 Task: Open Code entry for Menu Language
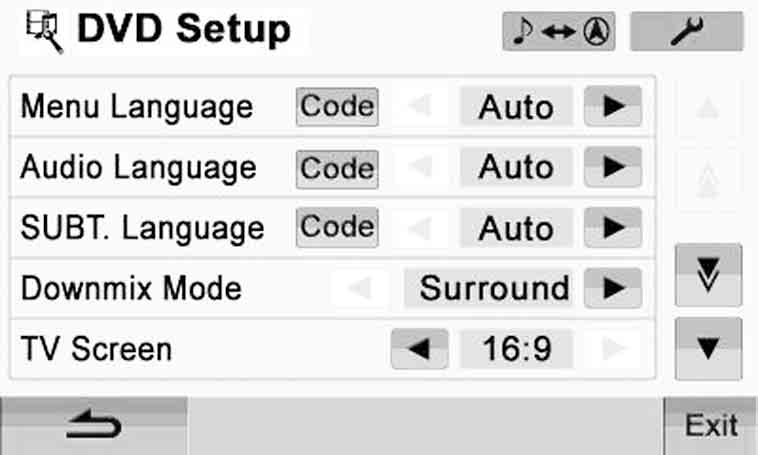(x=337, y=107)
